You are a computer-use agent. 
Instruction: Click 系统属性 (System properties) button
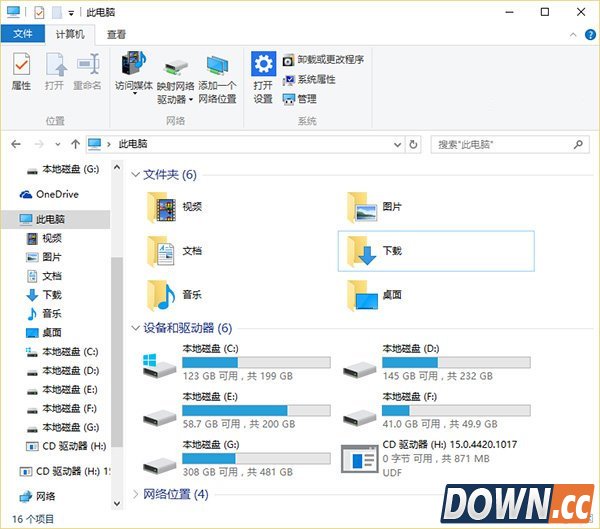click(x=309, y=79)
